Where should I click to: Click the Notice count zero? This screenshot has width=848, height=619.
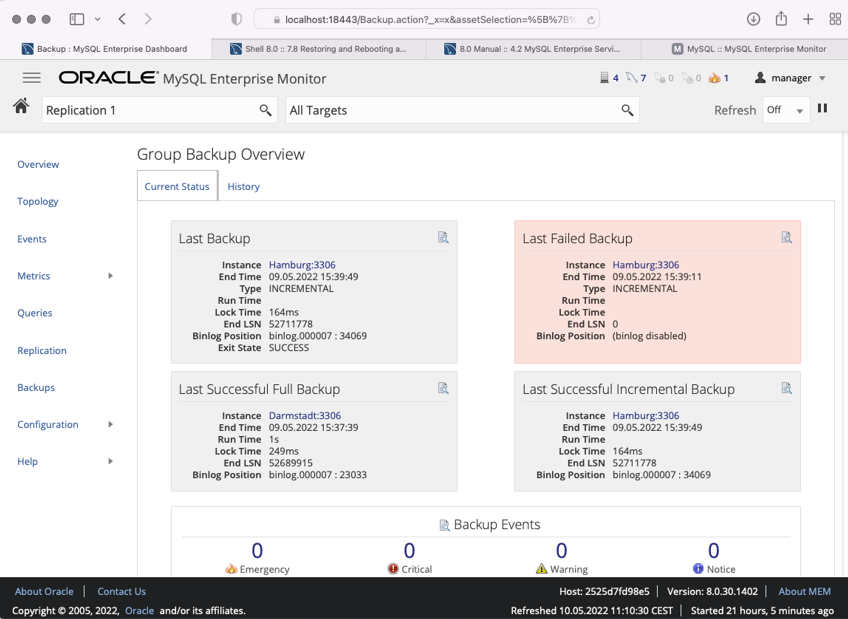(714, 551)
